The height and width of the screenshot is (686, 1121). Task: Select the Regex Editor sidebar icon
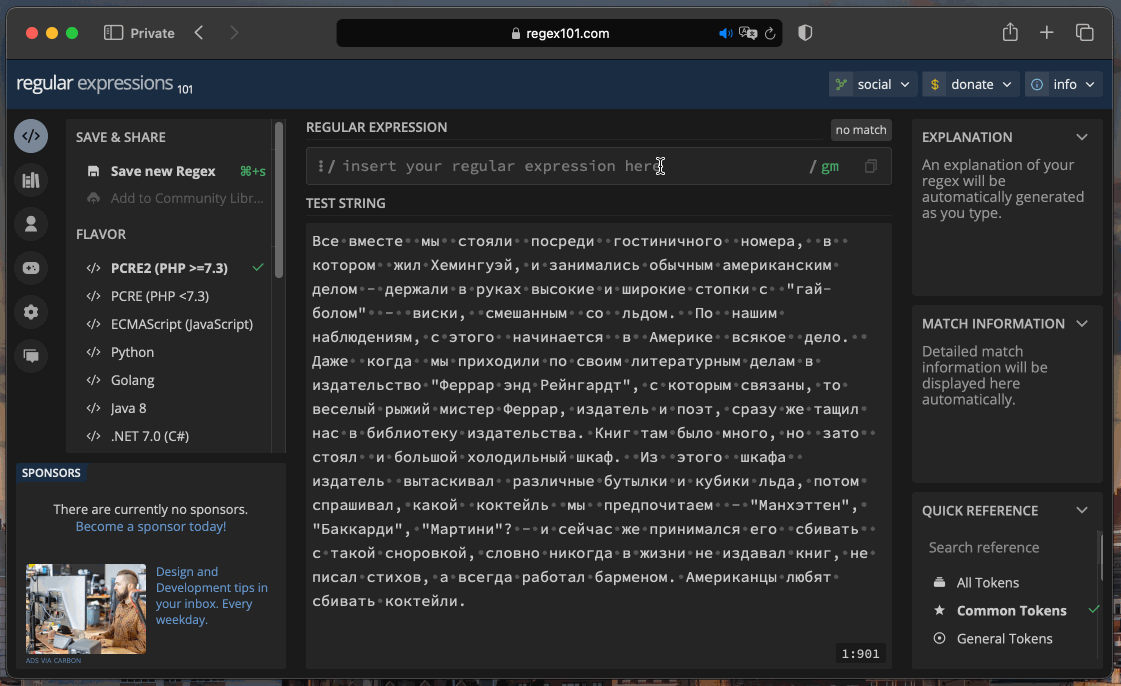[x=31, y=135]
